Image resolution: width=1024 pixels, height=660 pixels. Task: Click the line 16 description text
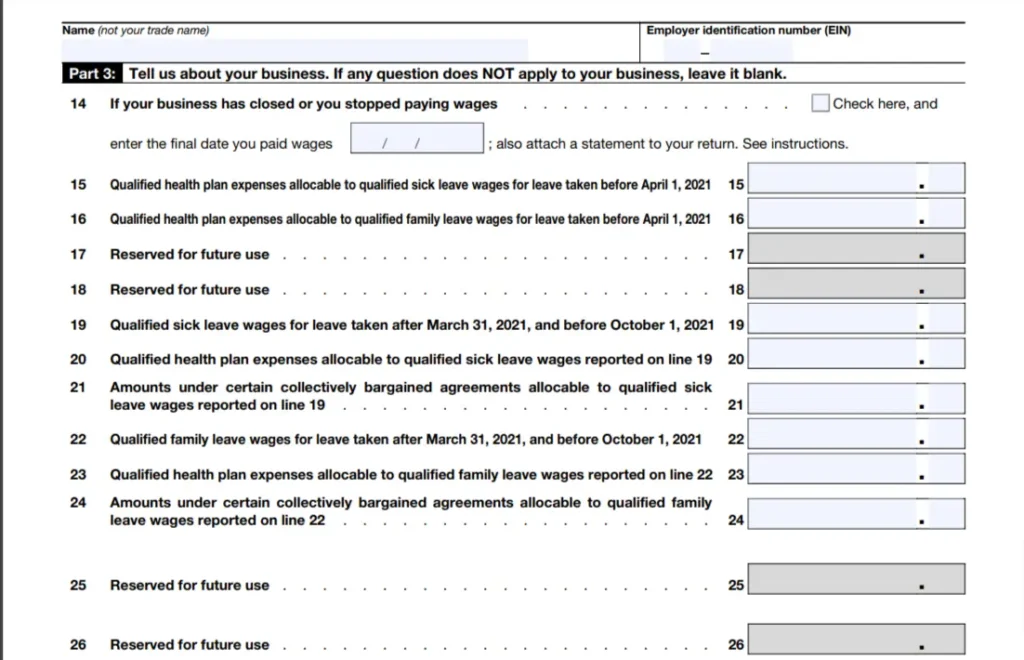pos(410,219)
